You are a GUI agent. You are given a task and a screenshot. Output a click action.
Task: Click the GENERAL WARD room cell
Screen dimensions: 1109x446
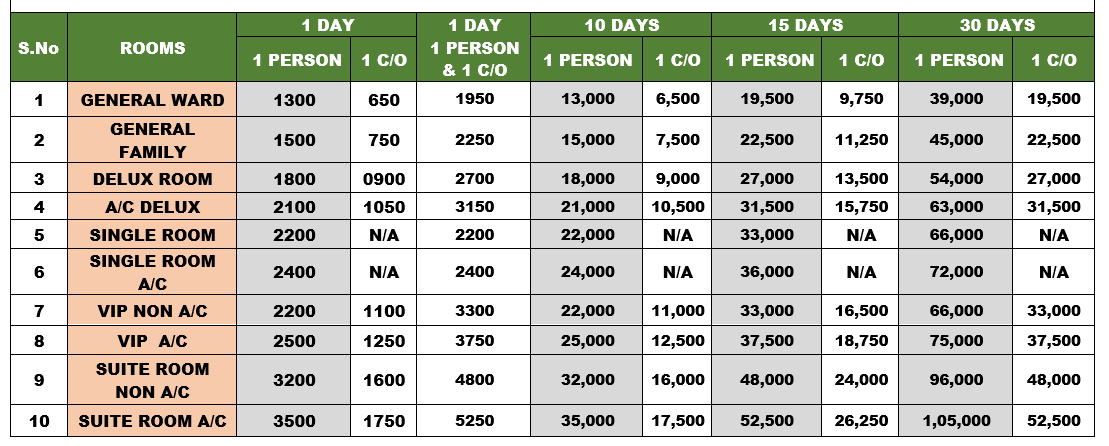click(x=153, y=100)
